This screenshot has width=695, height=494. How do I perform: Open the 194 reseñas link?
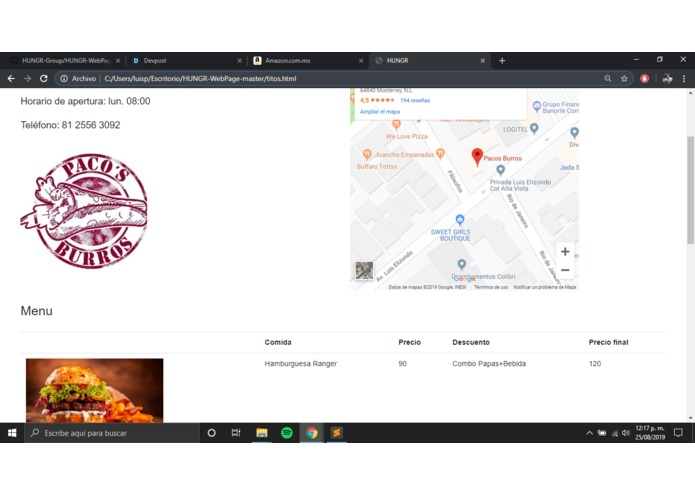click(415, 101)
